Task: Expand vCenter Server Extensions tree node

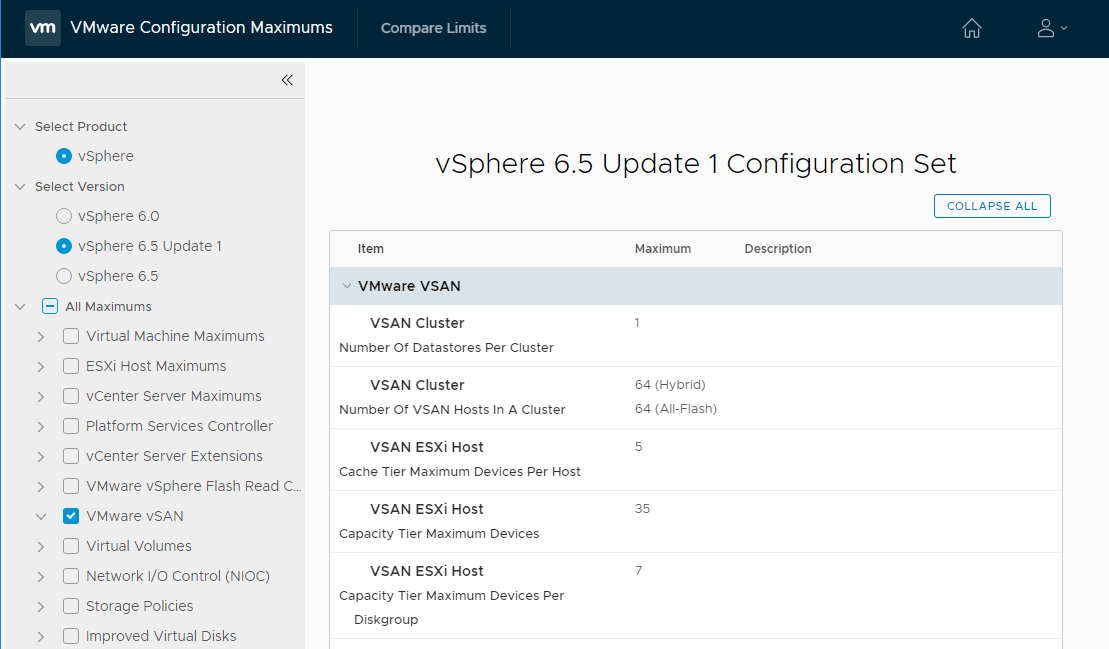Action: coord(41,457)
